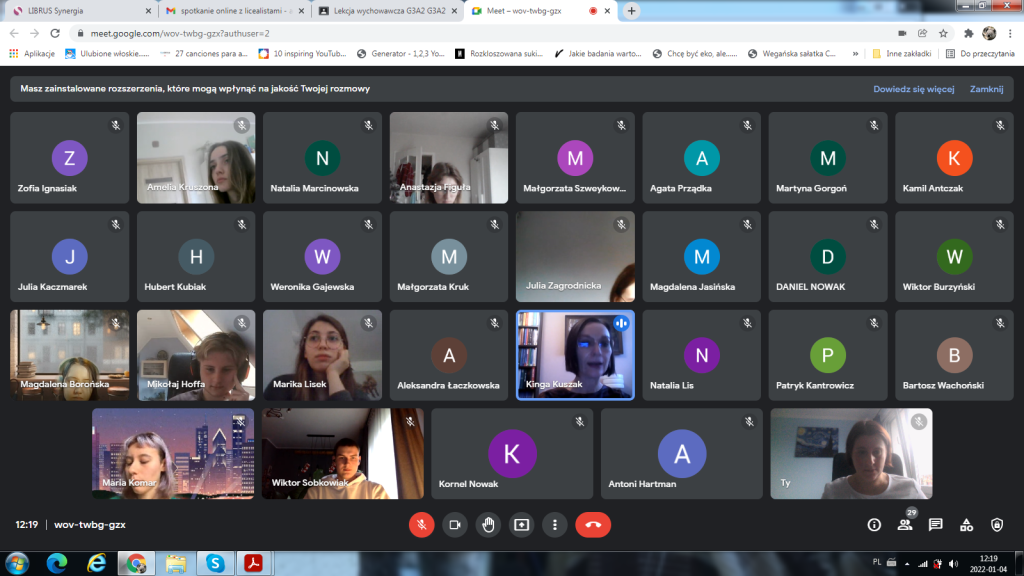The image size is (1024, 576).
Task: Open the activities panel
Action: point(966,524)
